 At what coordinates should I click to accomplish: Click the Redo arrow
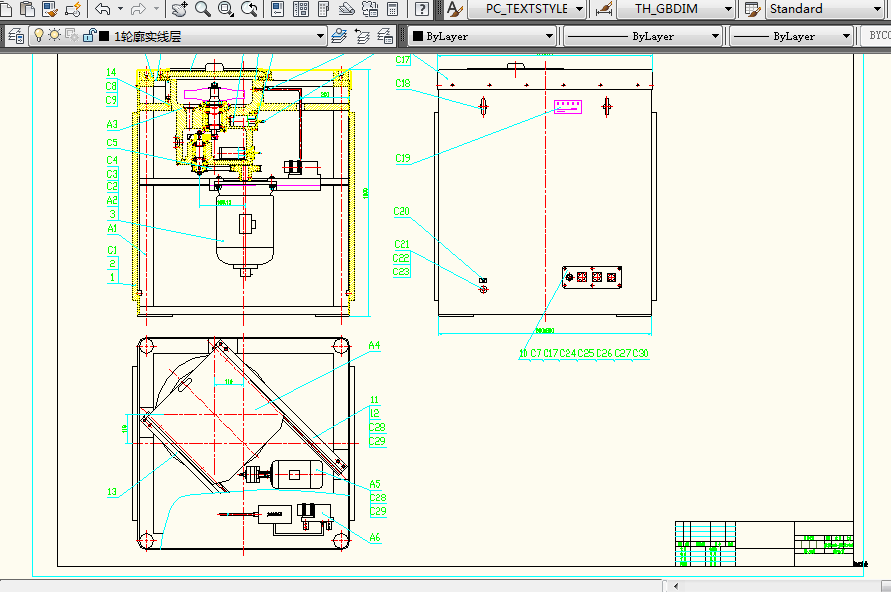138,9
